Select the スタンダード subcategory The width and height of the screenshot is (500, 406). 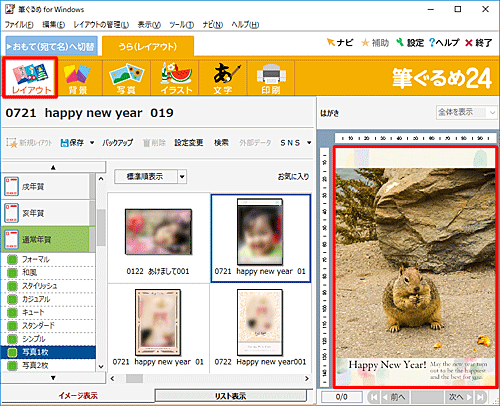click(x=48, y=326)
